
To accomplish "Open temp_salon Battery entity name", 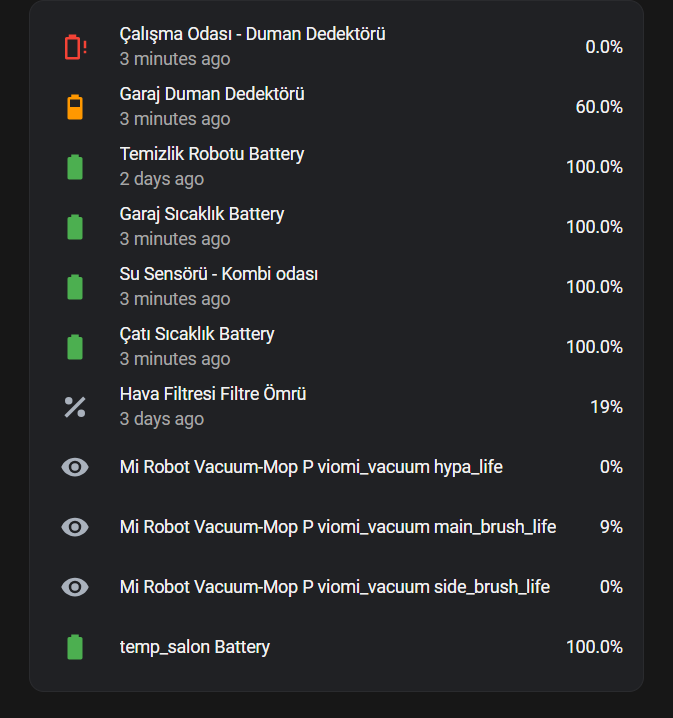I will pos(195,647).
